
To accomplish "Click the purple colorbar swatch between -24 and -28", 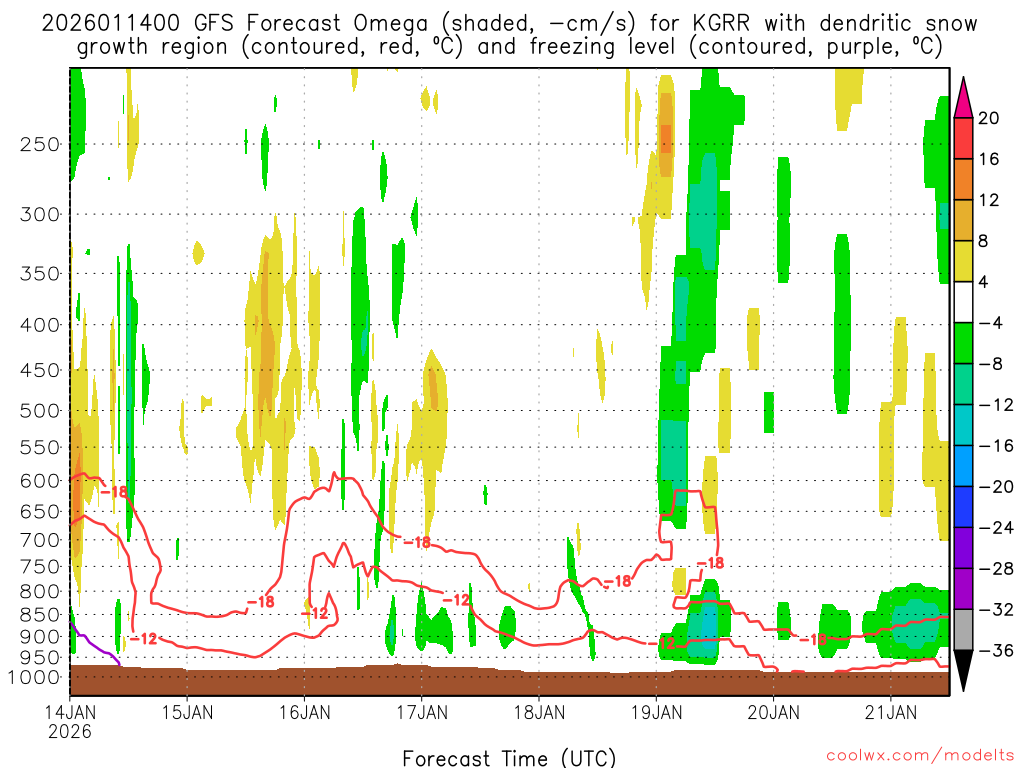I will point(963,548).
